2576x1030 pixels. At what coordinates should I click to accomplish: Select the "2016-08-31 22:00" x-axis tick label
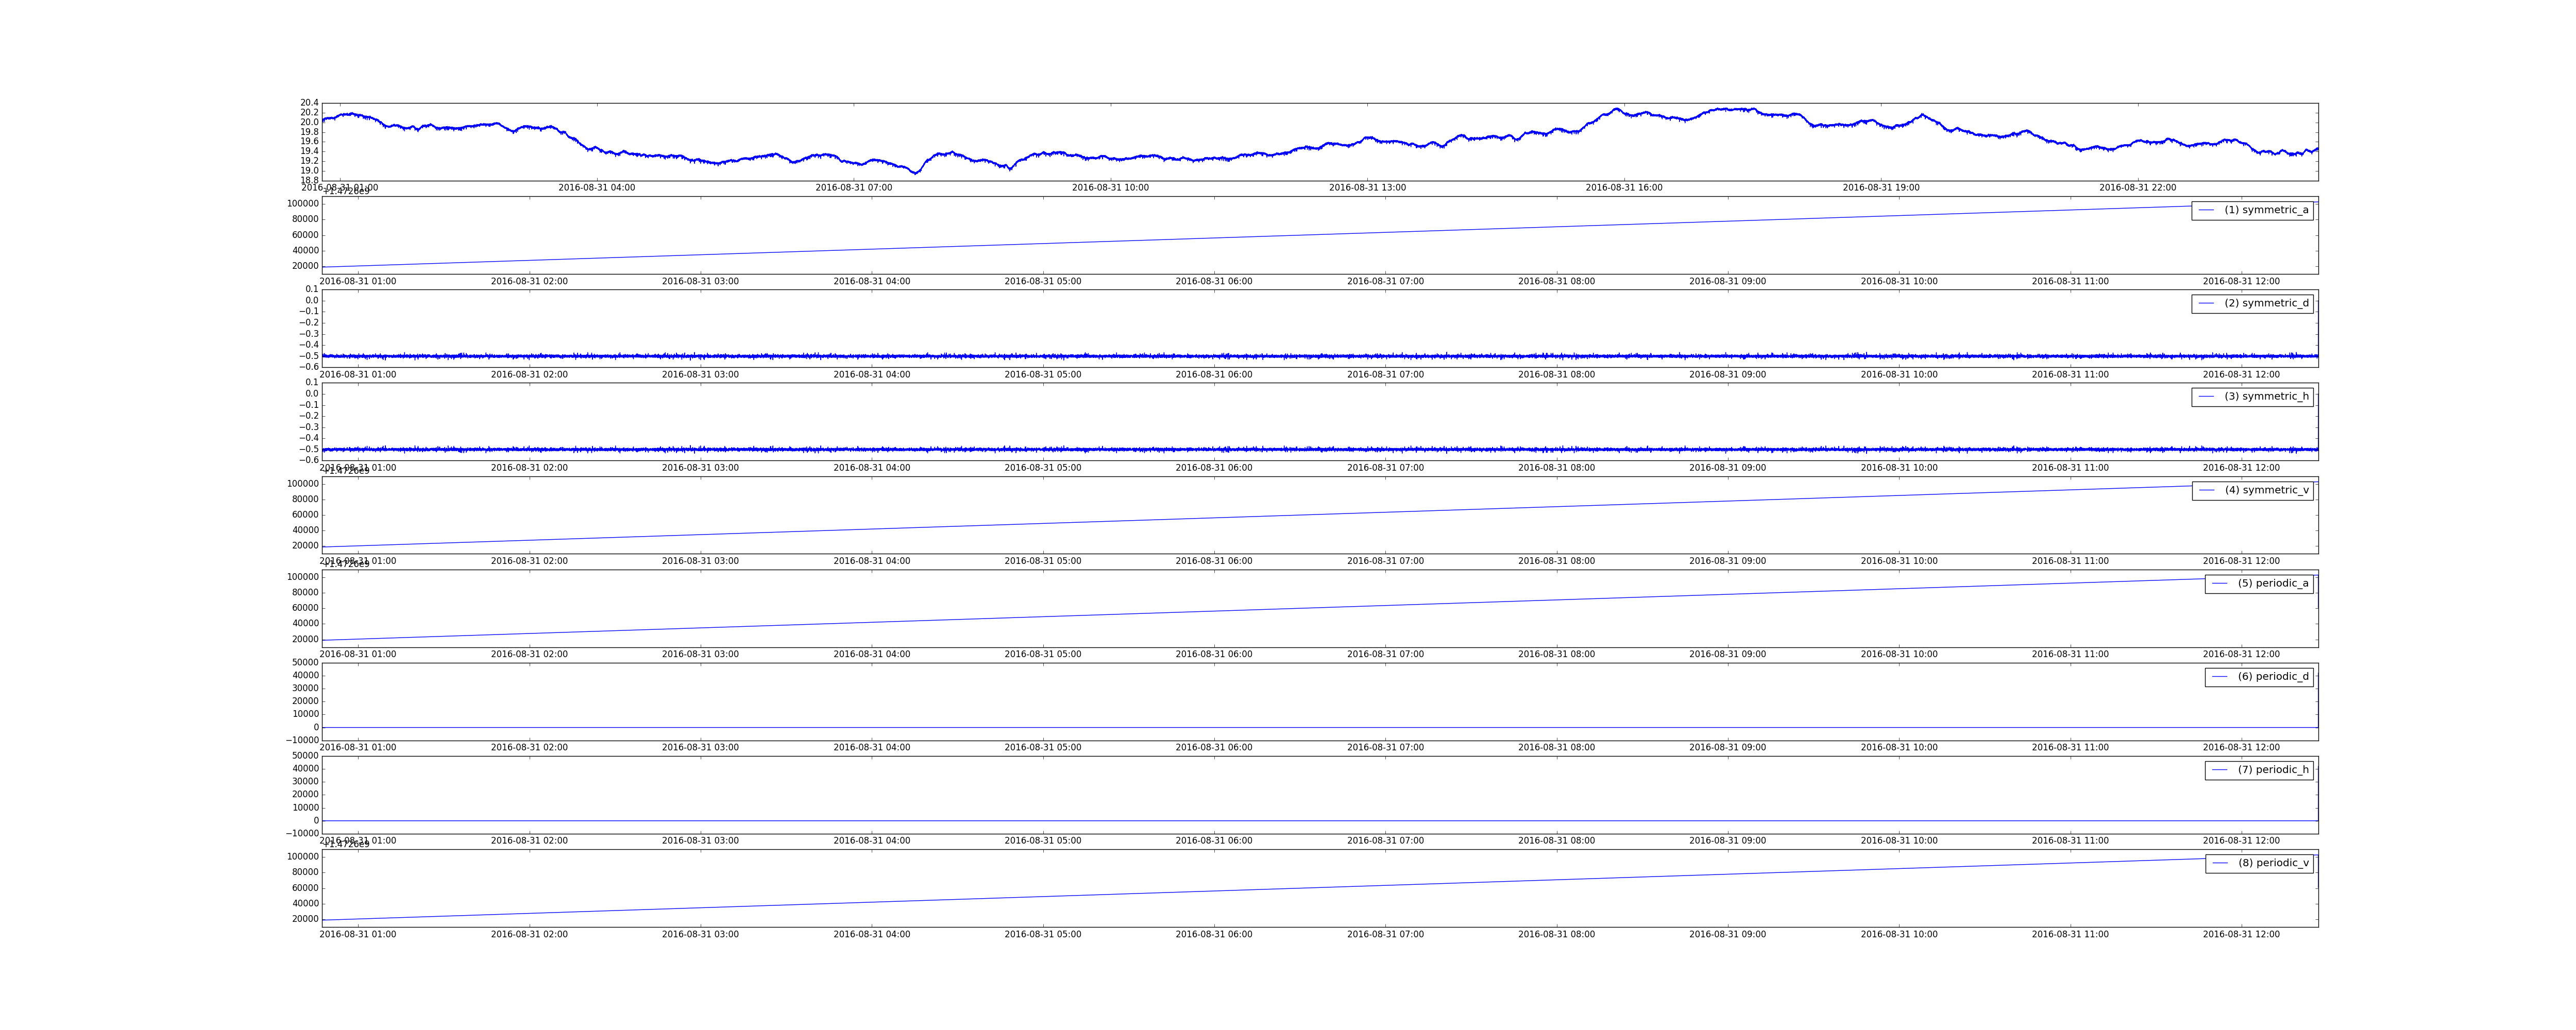click(x=2138, y=188)
